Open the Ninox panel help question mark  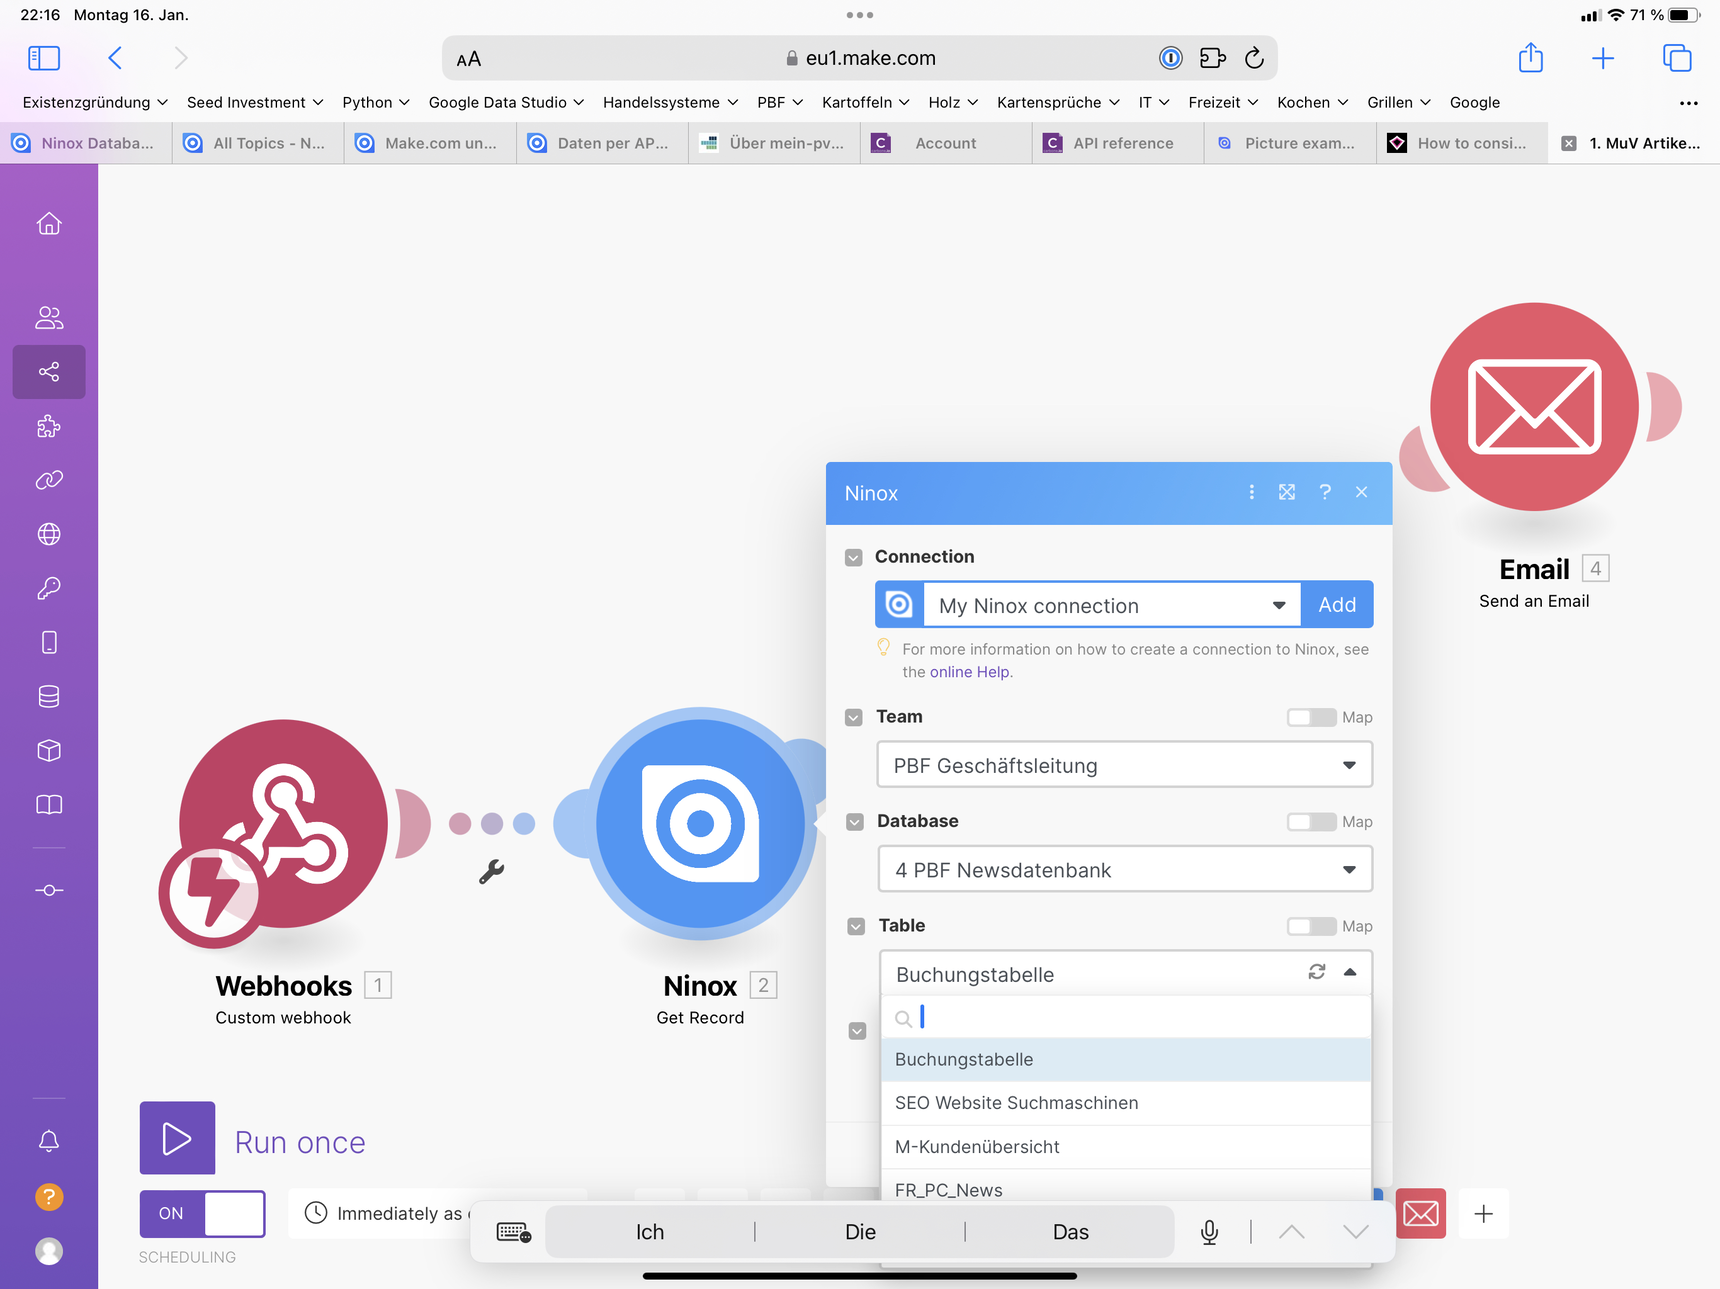[1325, 492]
